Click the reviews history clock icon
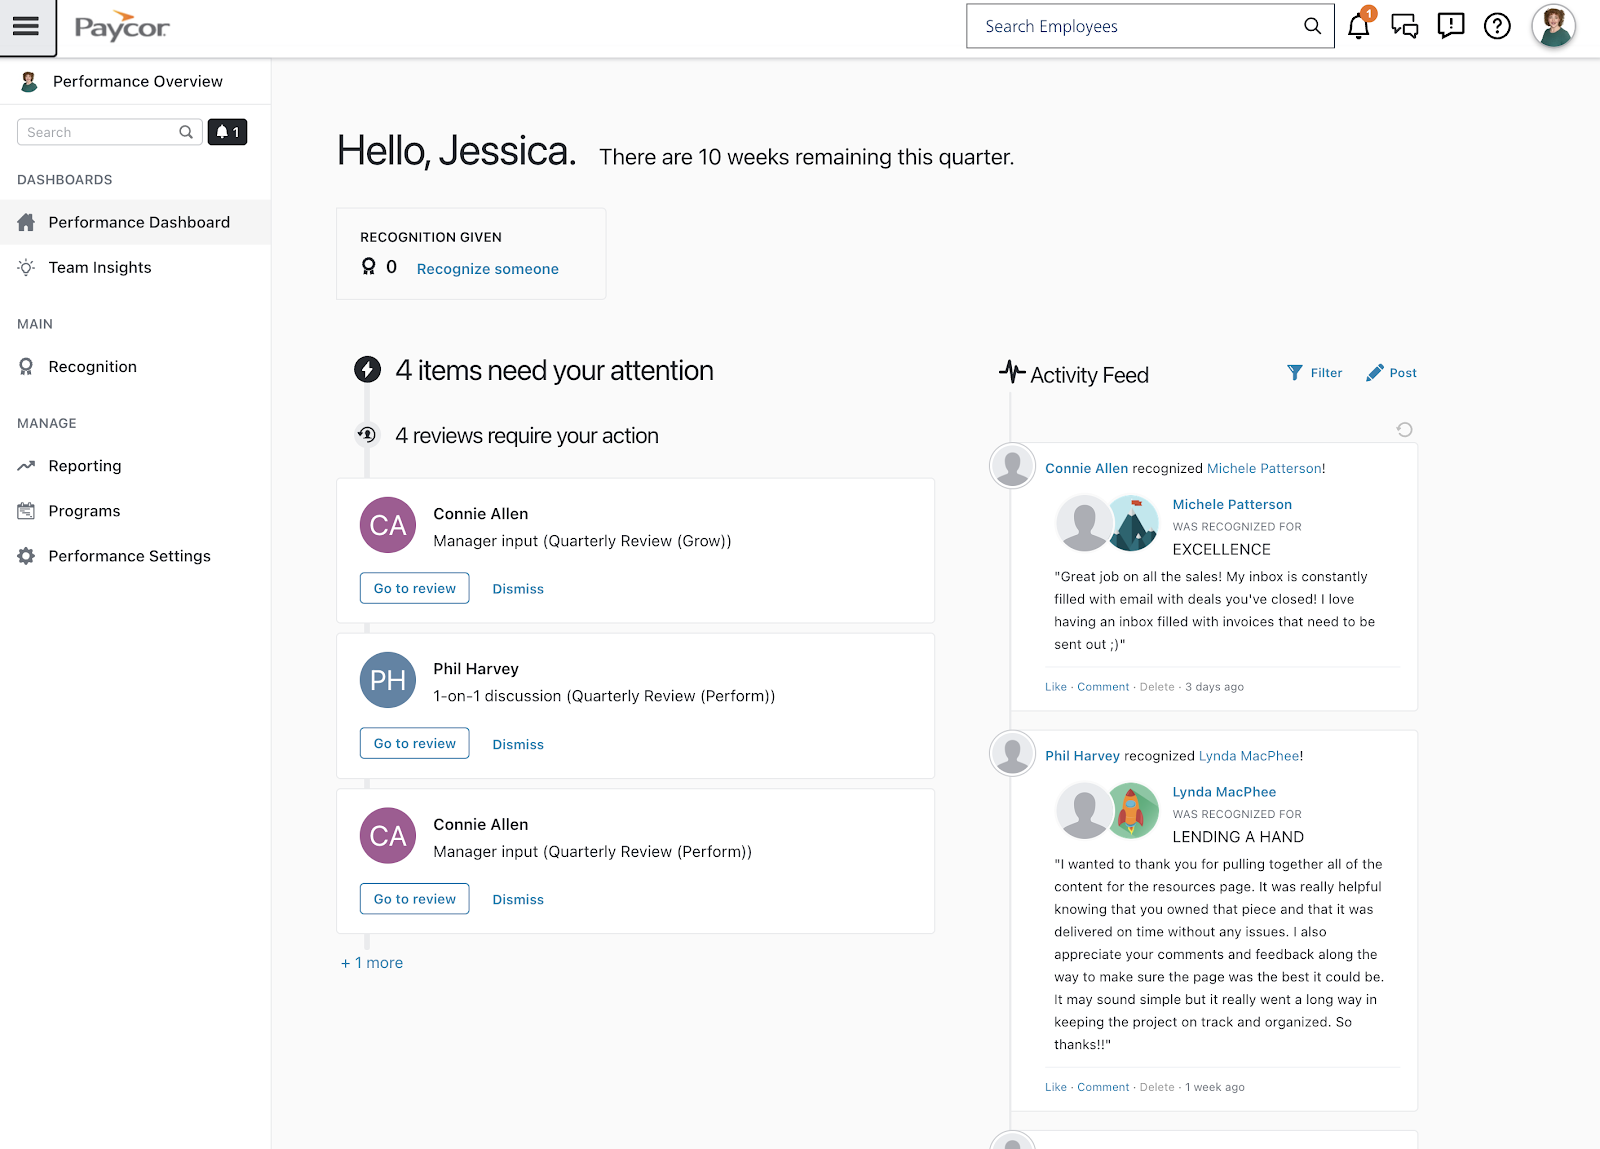 [x=367, y=435]
